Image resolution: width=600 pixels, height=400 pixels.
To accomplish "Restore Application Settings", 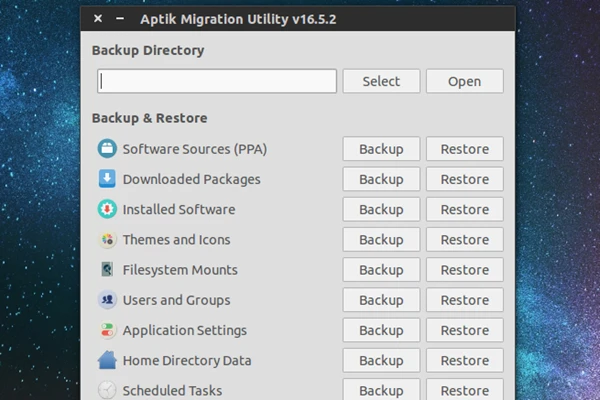I will coord(465,330).
